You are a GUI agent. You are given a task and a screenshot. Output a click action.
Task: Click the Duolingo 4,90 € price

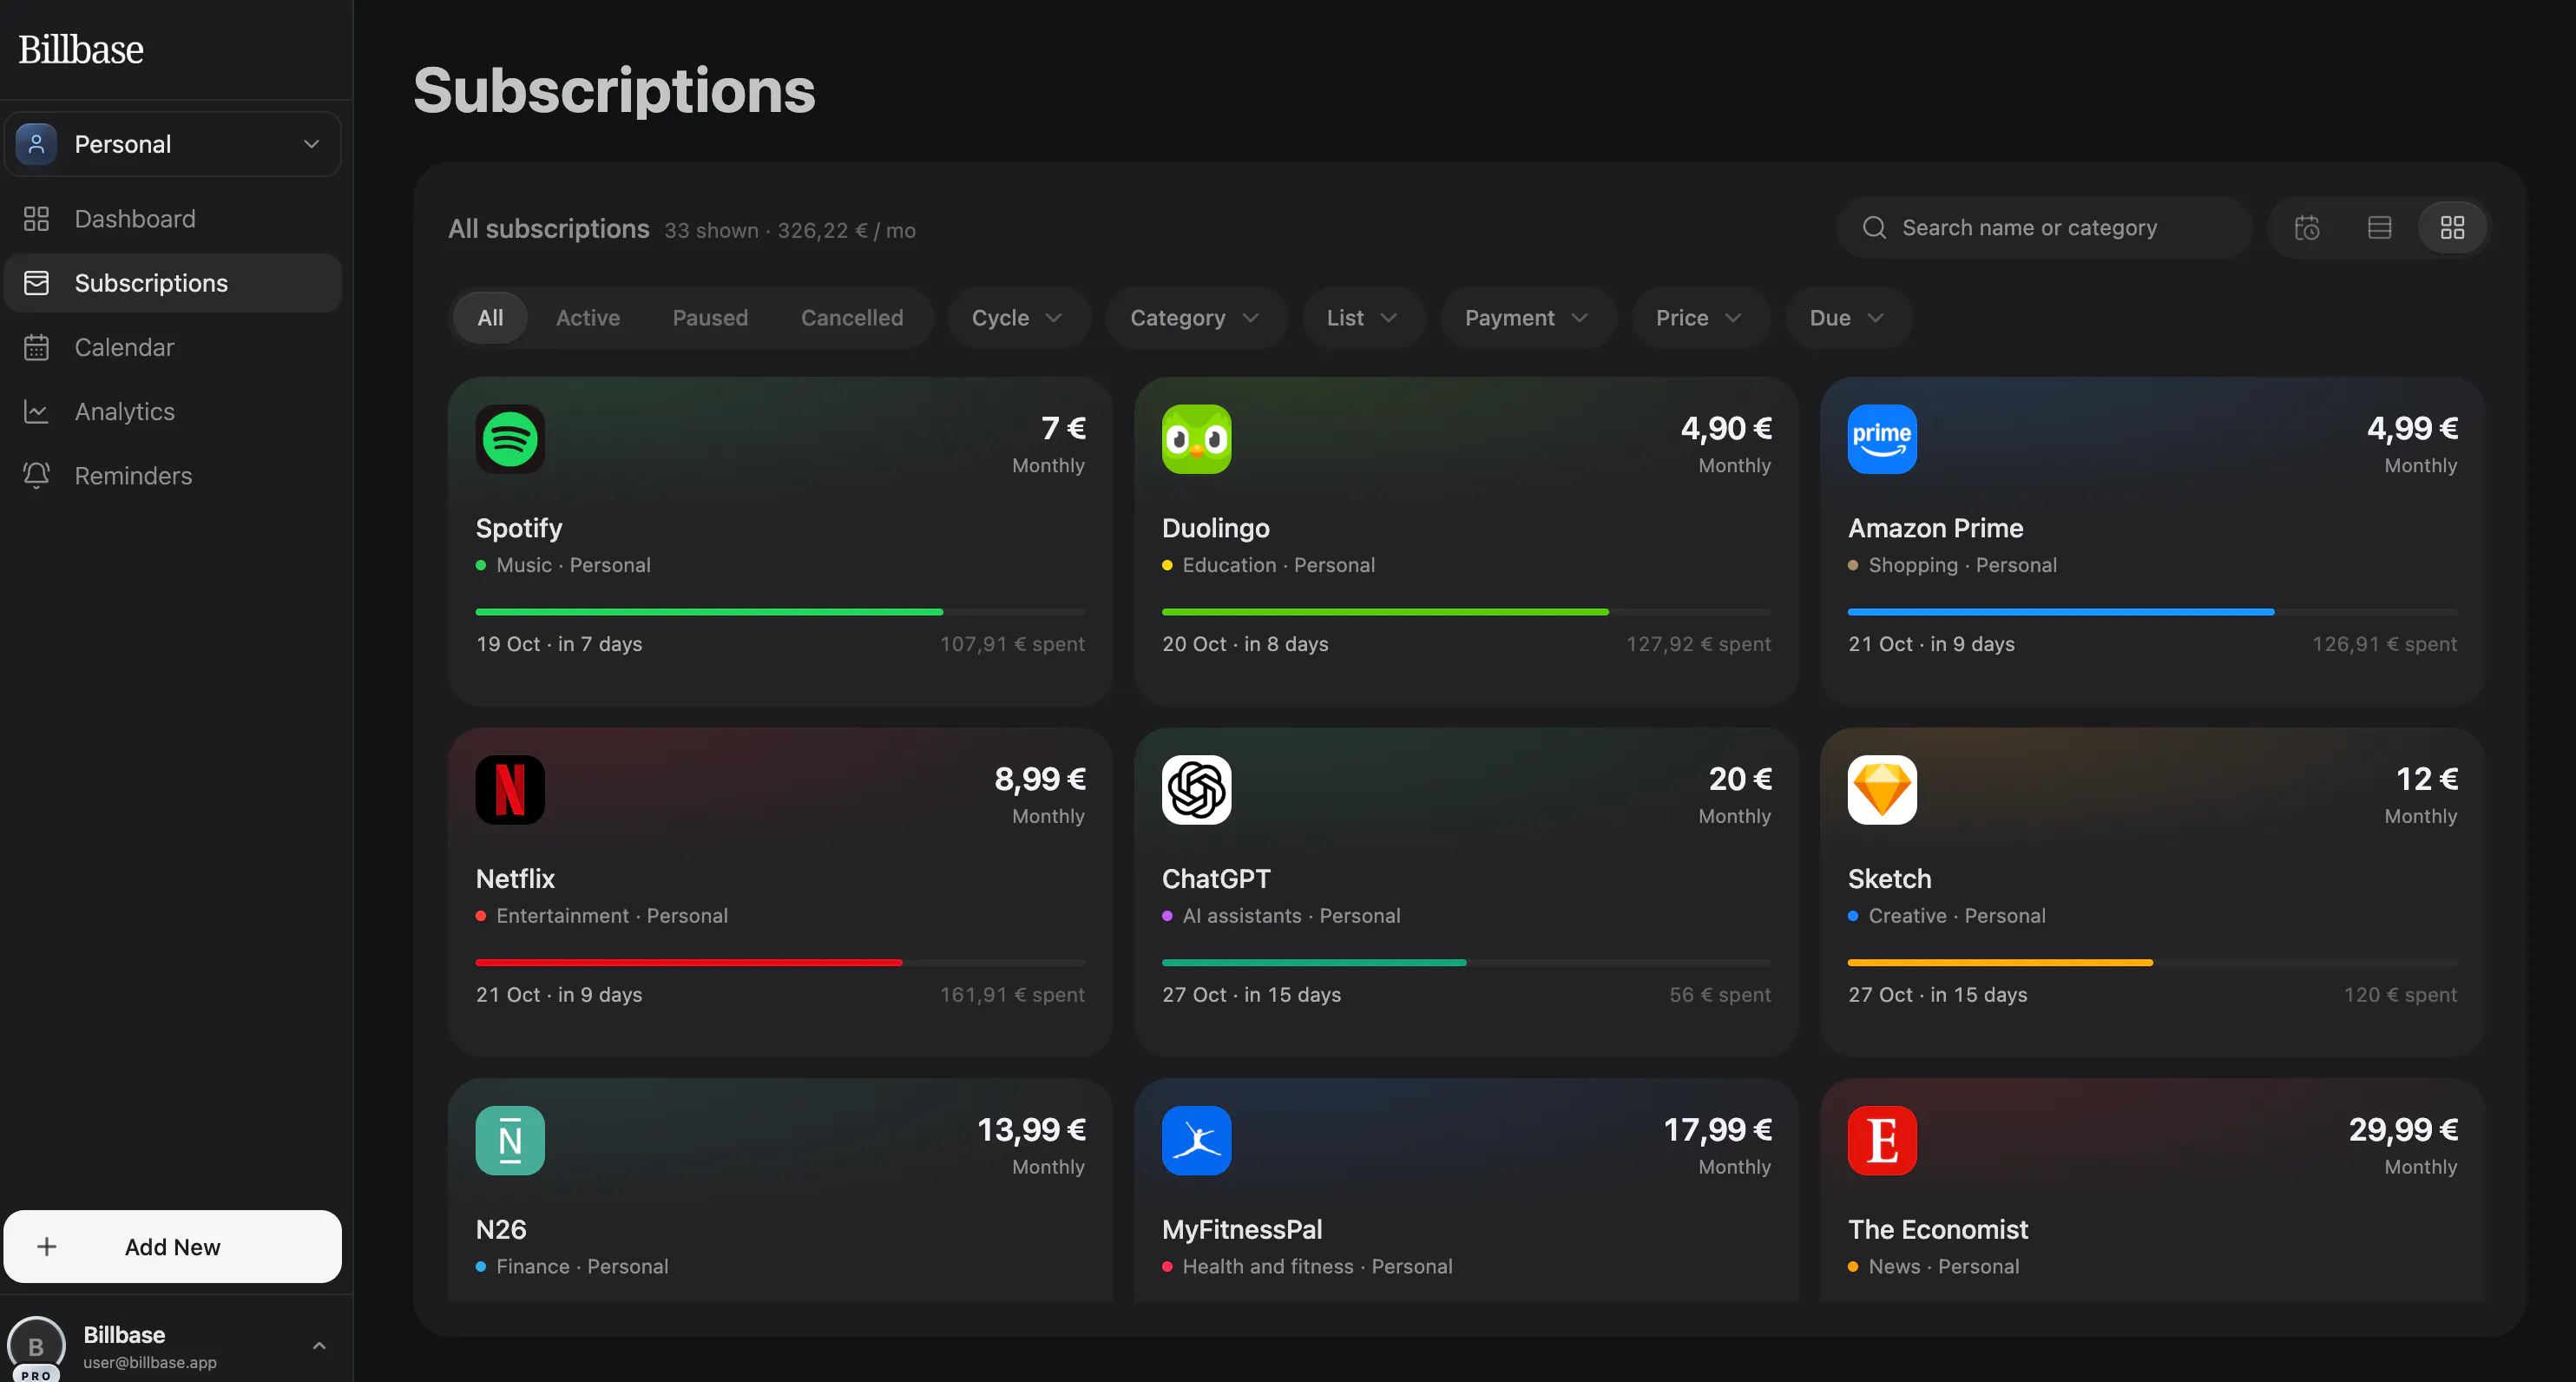[x=1726, y=428]
